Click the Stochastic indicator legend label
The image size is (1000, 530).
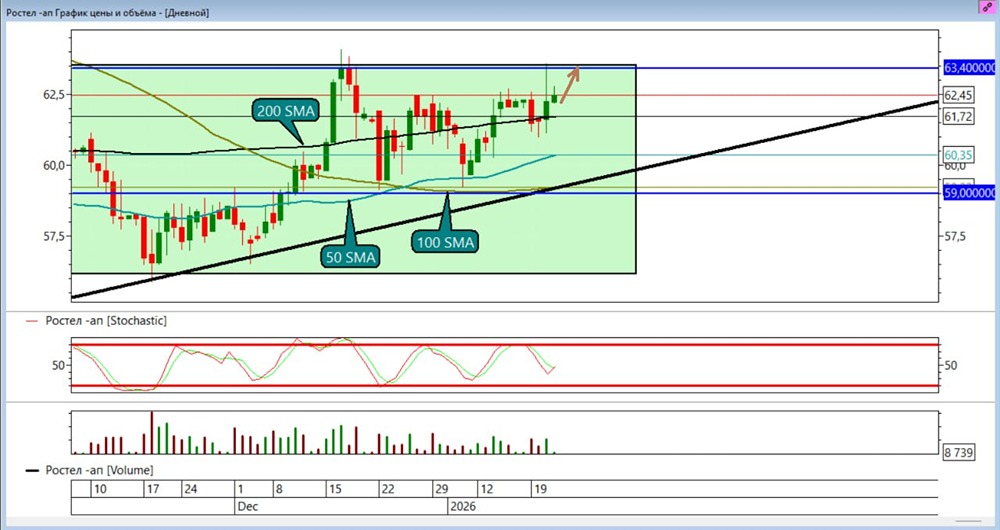pos(106,321)
